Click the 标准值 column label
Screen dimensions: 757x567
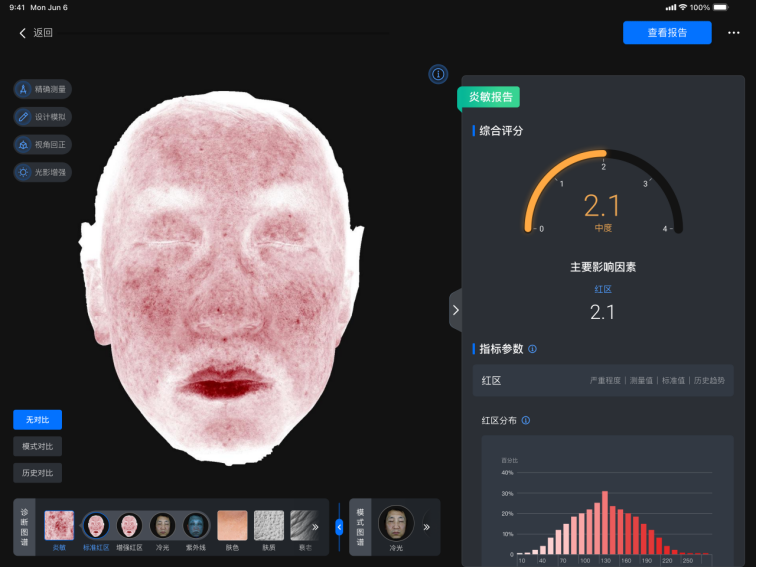click(x=673, y=381)
